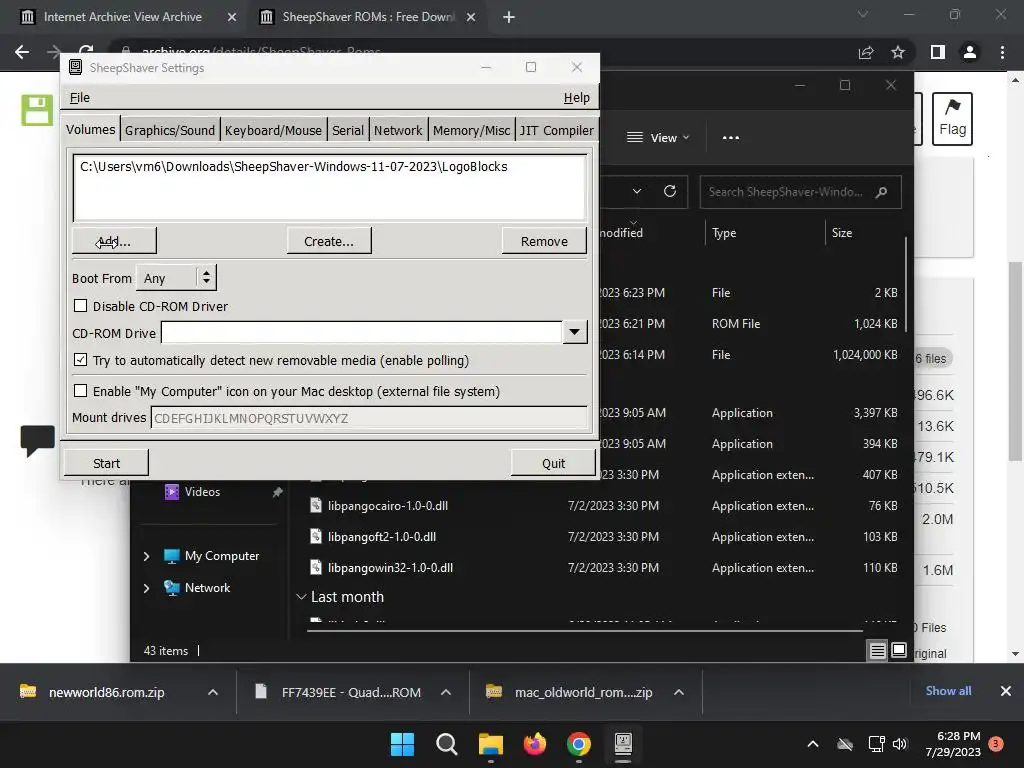Click the green floppy disk icon on archive.org
The width and height of the screenshot is (1024, 768).
pyautogui.click(x=37, y=110)
